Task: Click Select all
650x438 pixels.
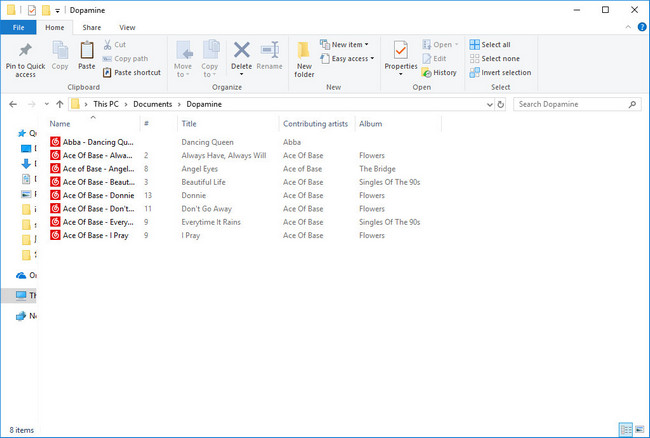Action: (490, 44)
